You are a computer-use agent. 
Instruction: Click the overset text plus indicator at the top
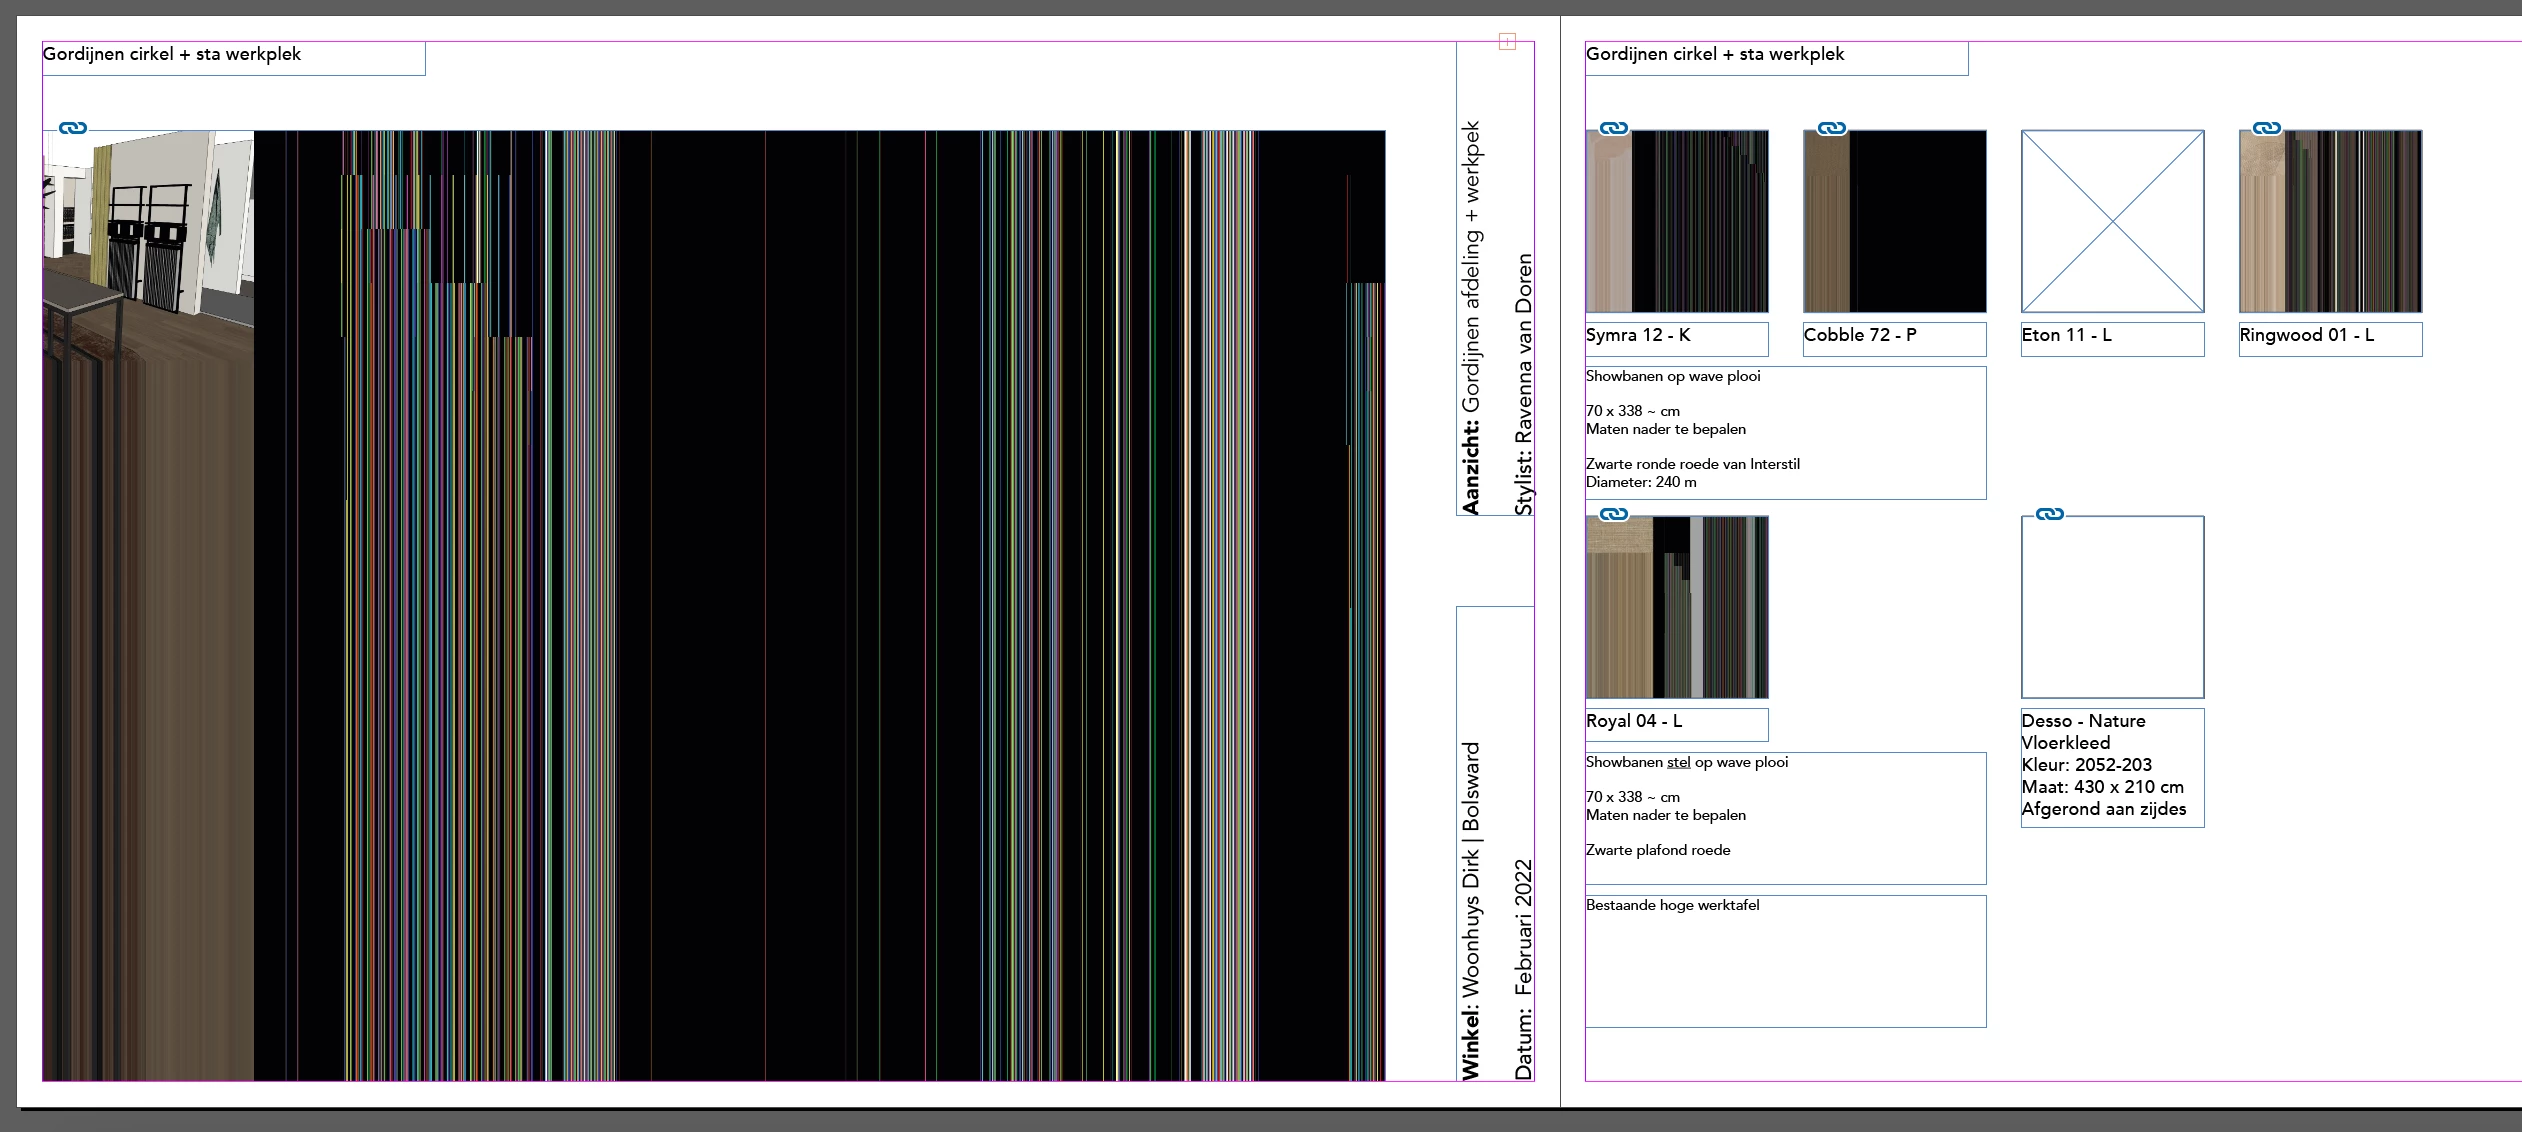(x=1507, y=41)
